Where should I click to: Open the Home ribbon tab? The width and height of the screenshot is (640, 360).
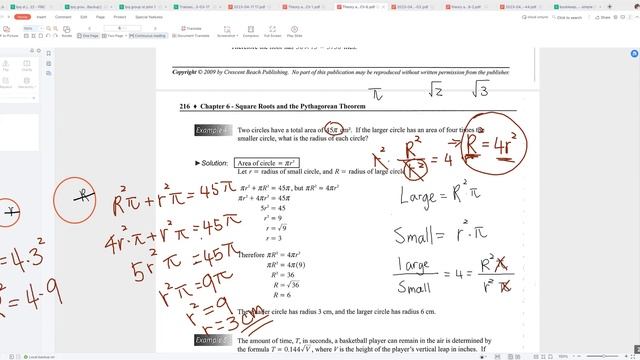pyautogui.click(x=22, y=17)
